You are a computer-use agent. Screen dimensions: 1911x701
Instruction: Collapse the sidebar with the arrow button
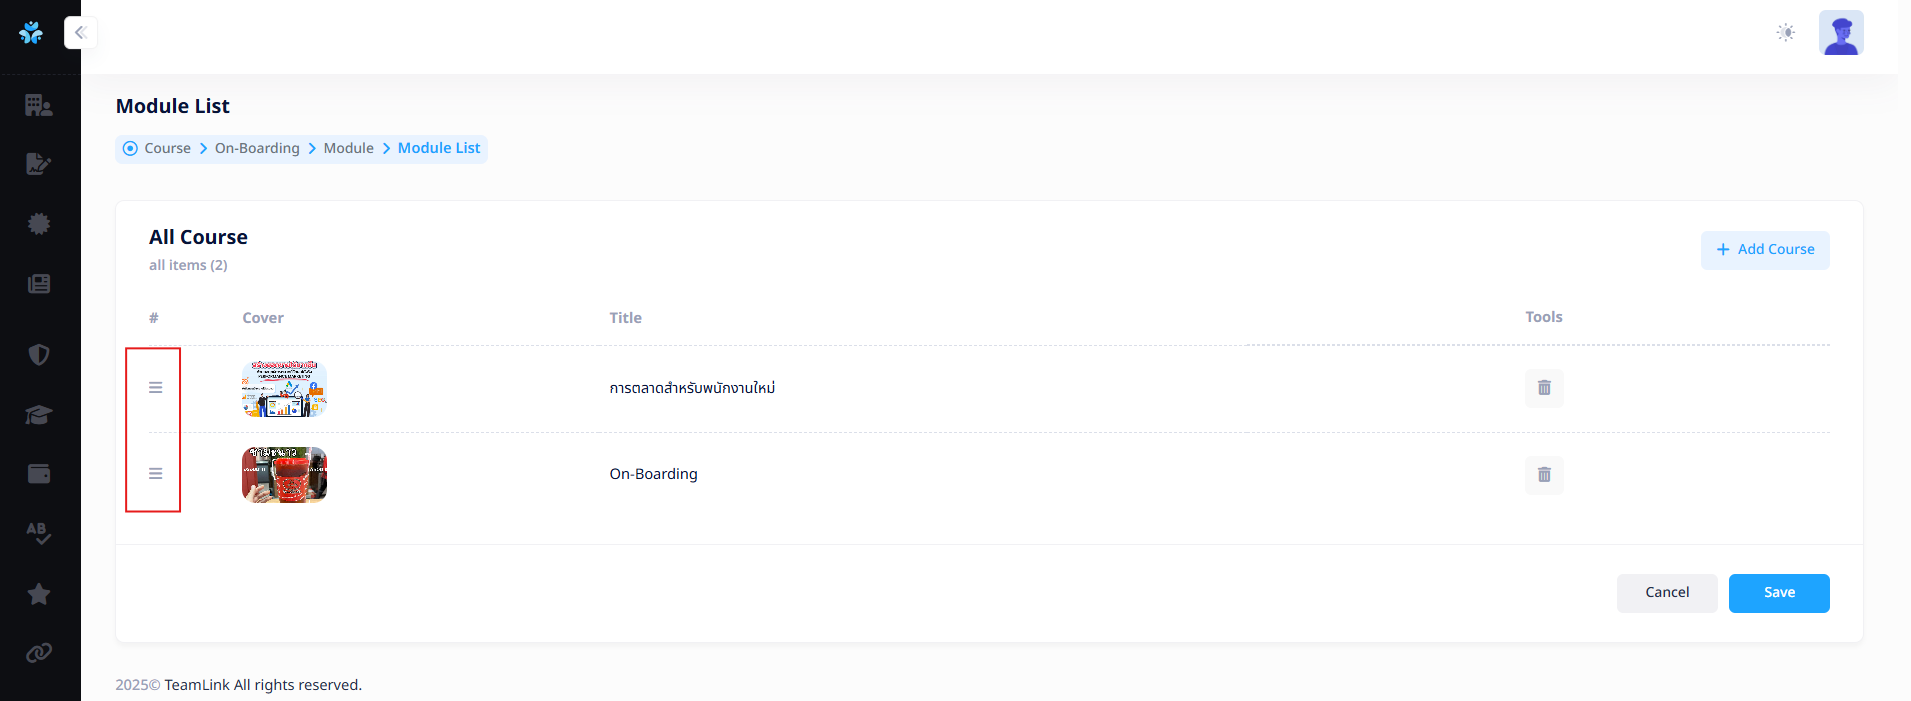point(81,33)
